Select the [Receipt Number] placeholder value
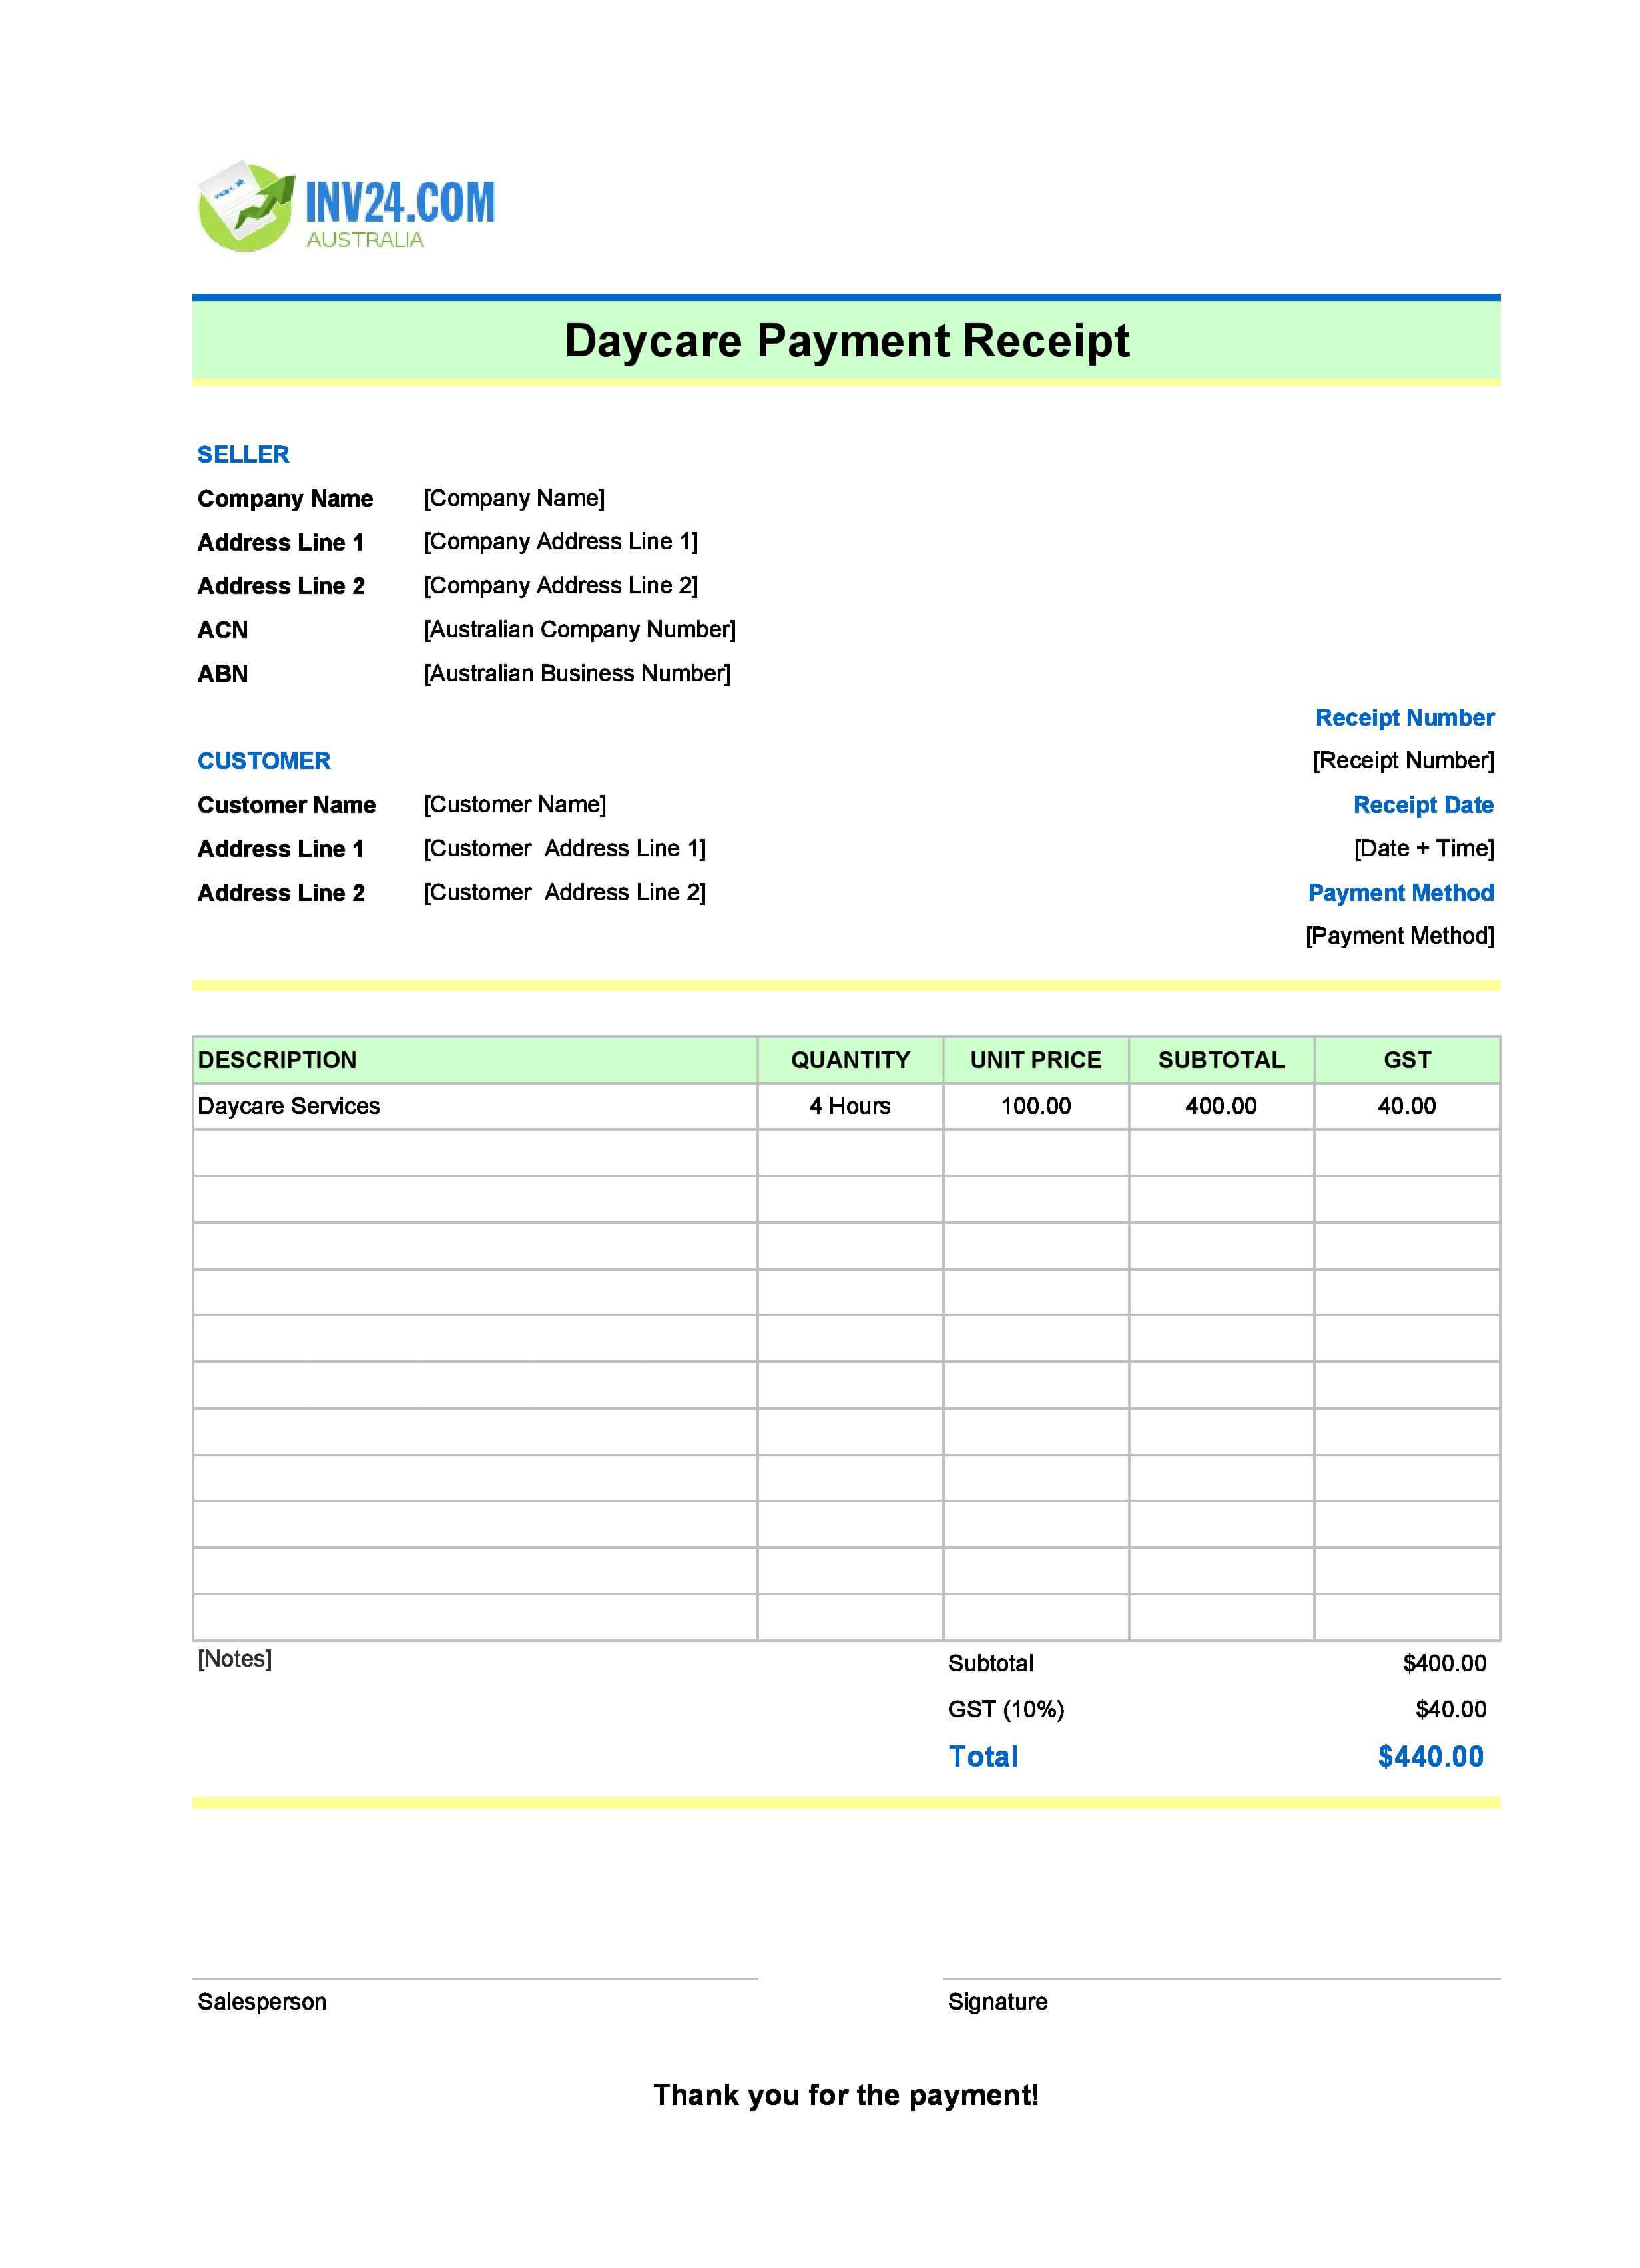This screenshot has width=1640, height=2268. click(1403, 761)
